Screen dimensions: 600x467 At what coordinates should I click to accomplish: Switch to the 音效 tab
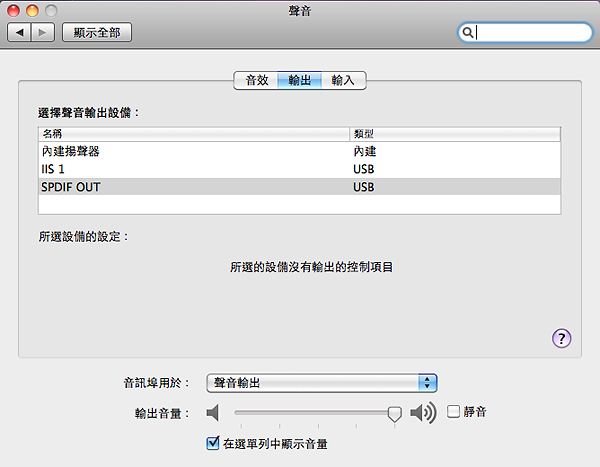pos(256,80)
